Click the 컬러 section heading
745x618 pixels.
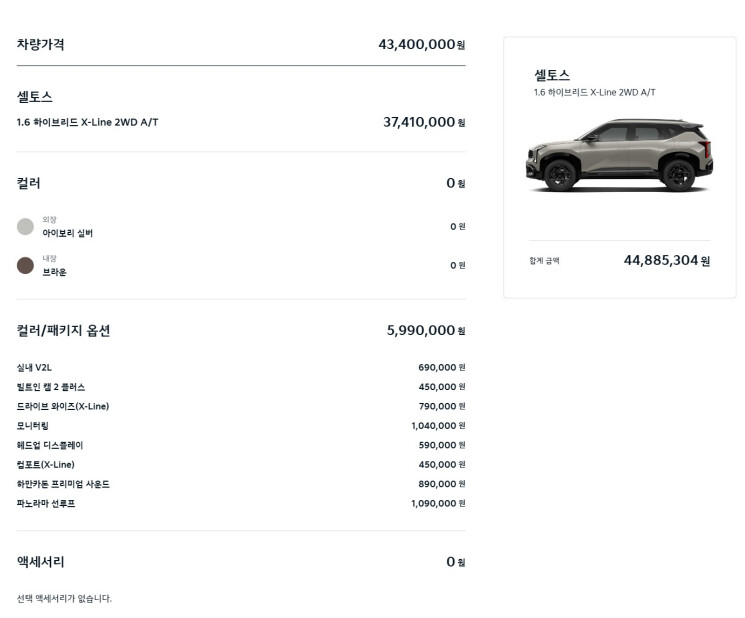tap(29, 183)
